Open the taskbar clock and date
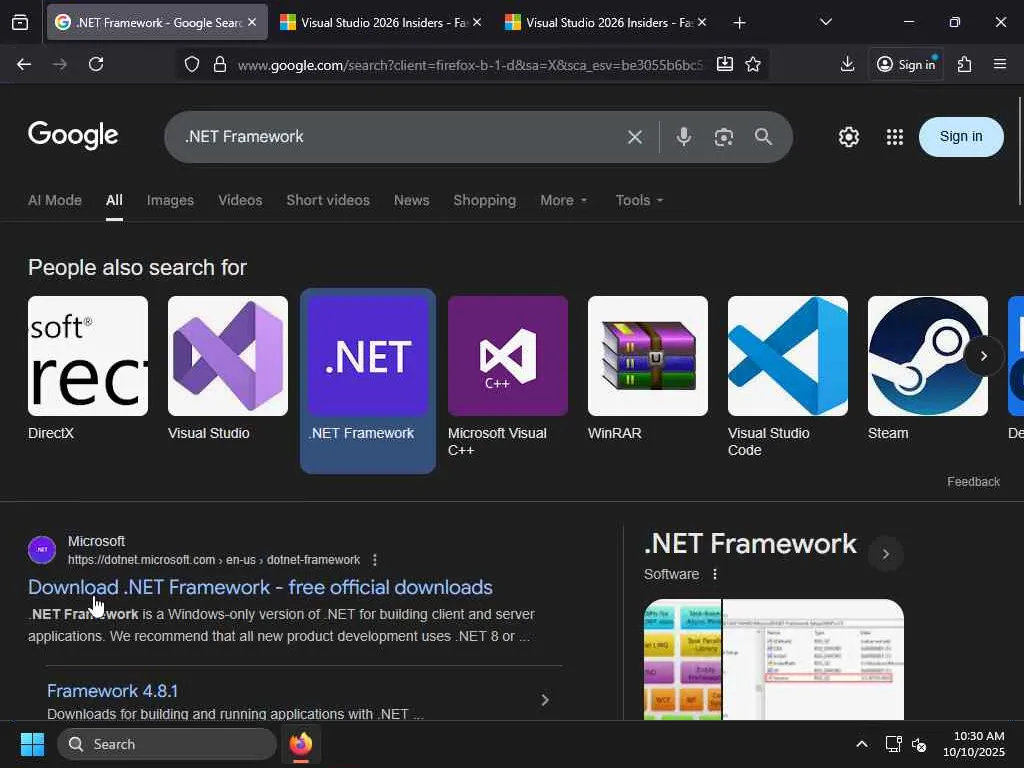 click(974, 744)
